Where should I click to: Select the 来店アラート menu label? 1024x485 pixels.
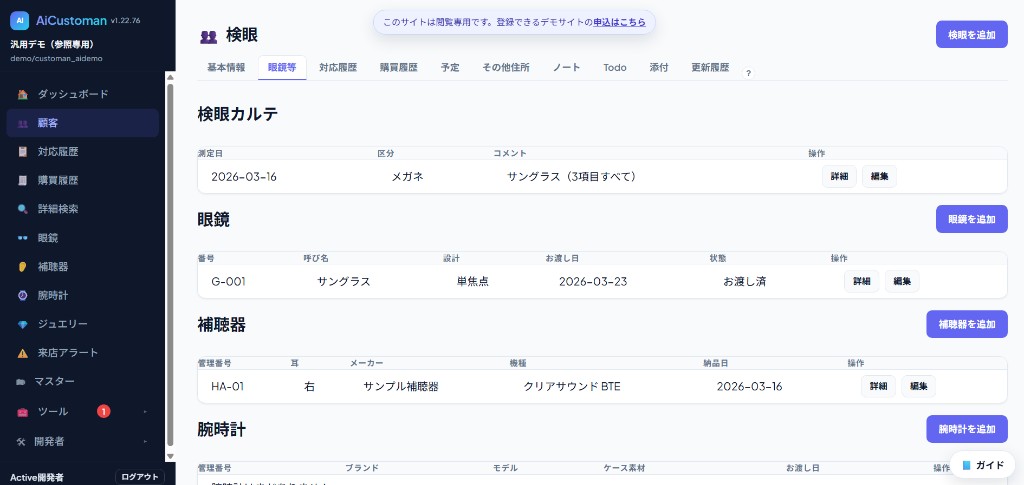(x=67, y=353)
